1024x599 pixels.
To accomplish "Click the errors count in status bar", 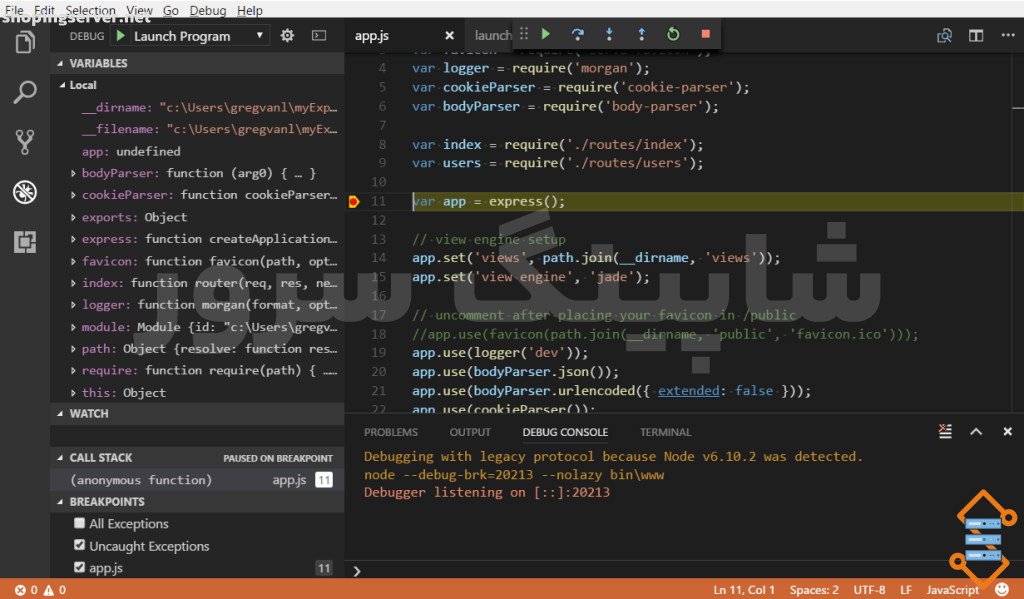I will pos(26,590).
